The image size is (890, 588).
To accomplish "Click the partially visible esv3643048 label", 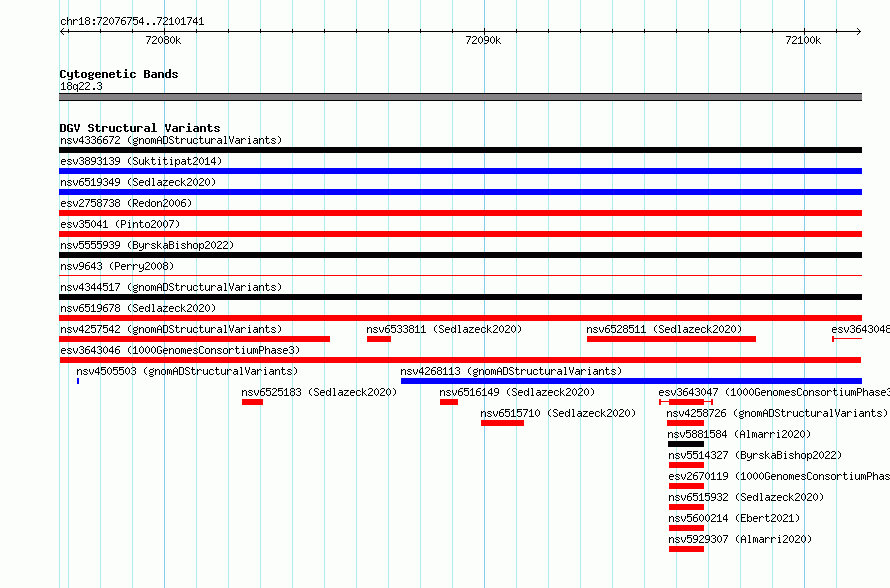I will [x=860, y=329].
